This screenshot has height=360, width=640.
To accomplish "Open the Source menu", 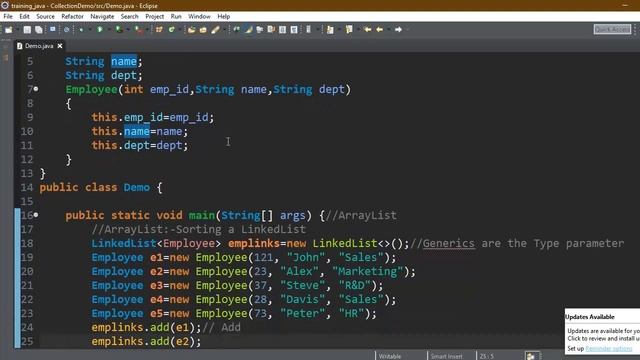I will 45,16.
